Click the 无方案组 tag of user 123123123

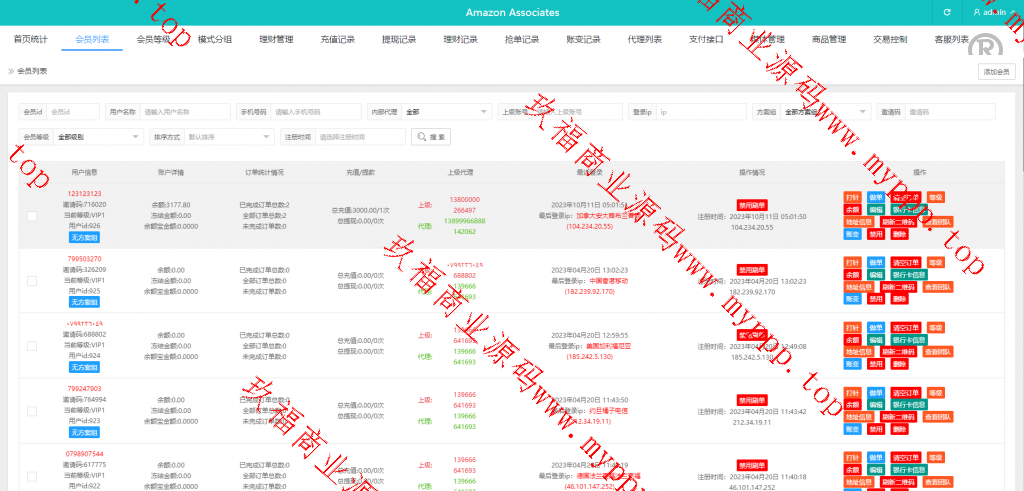click(84, 239)
